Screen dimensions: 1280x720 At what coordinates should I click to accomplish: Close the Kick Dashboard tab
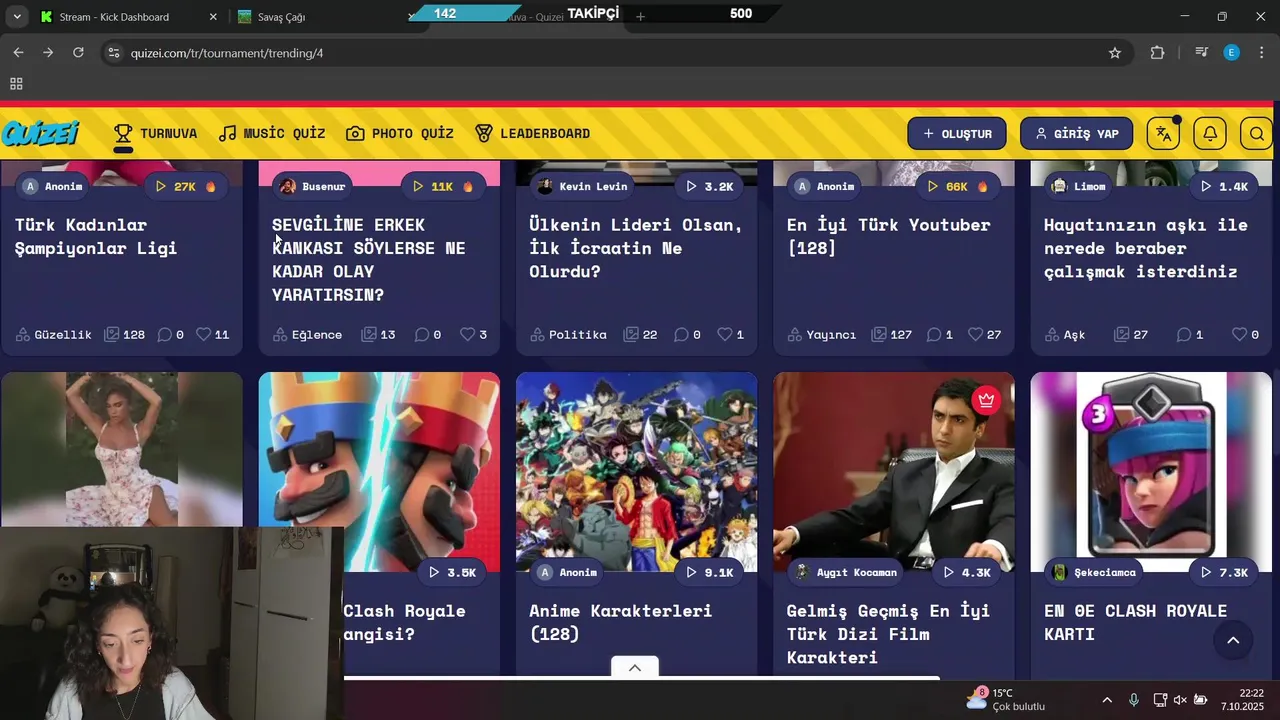click(x=212, y=17)
